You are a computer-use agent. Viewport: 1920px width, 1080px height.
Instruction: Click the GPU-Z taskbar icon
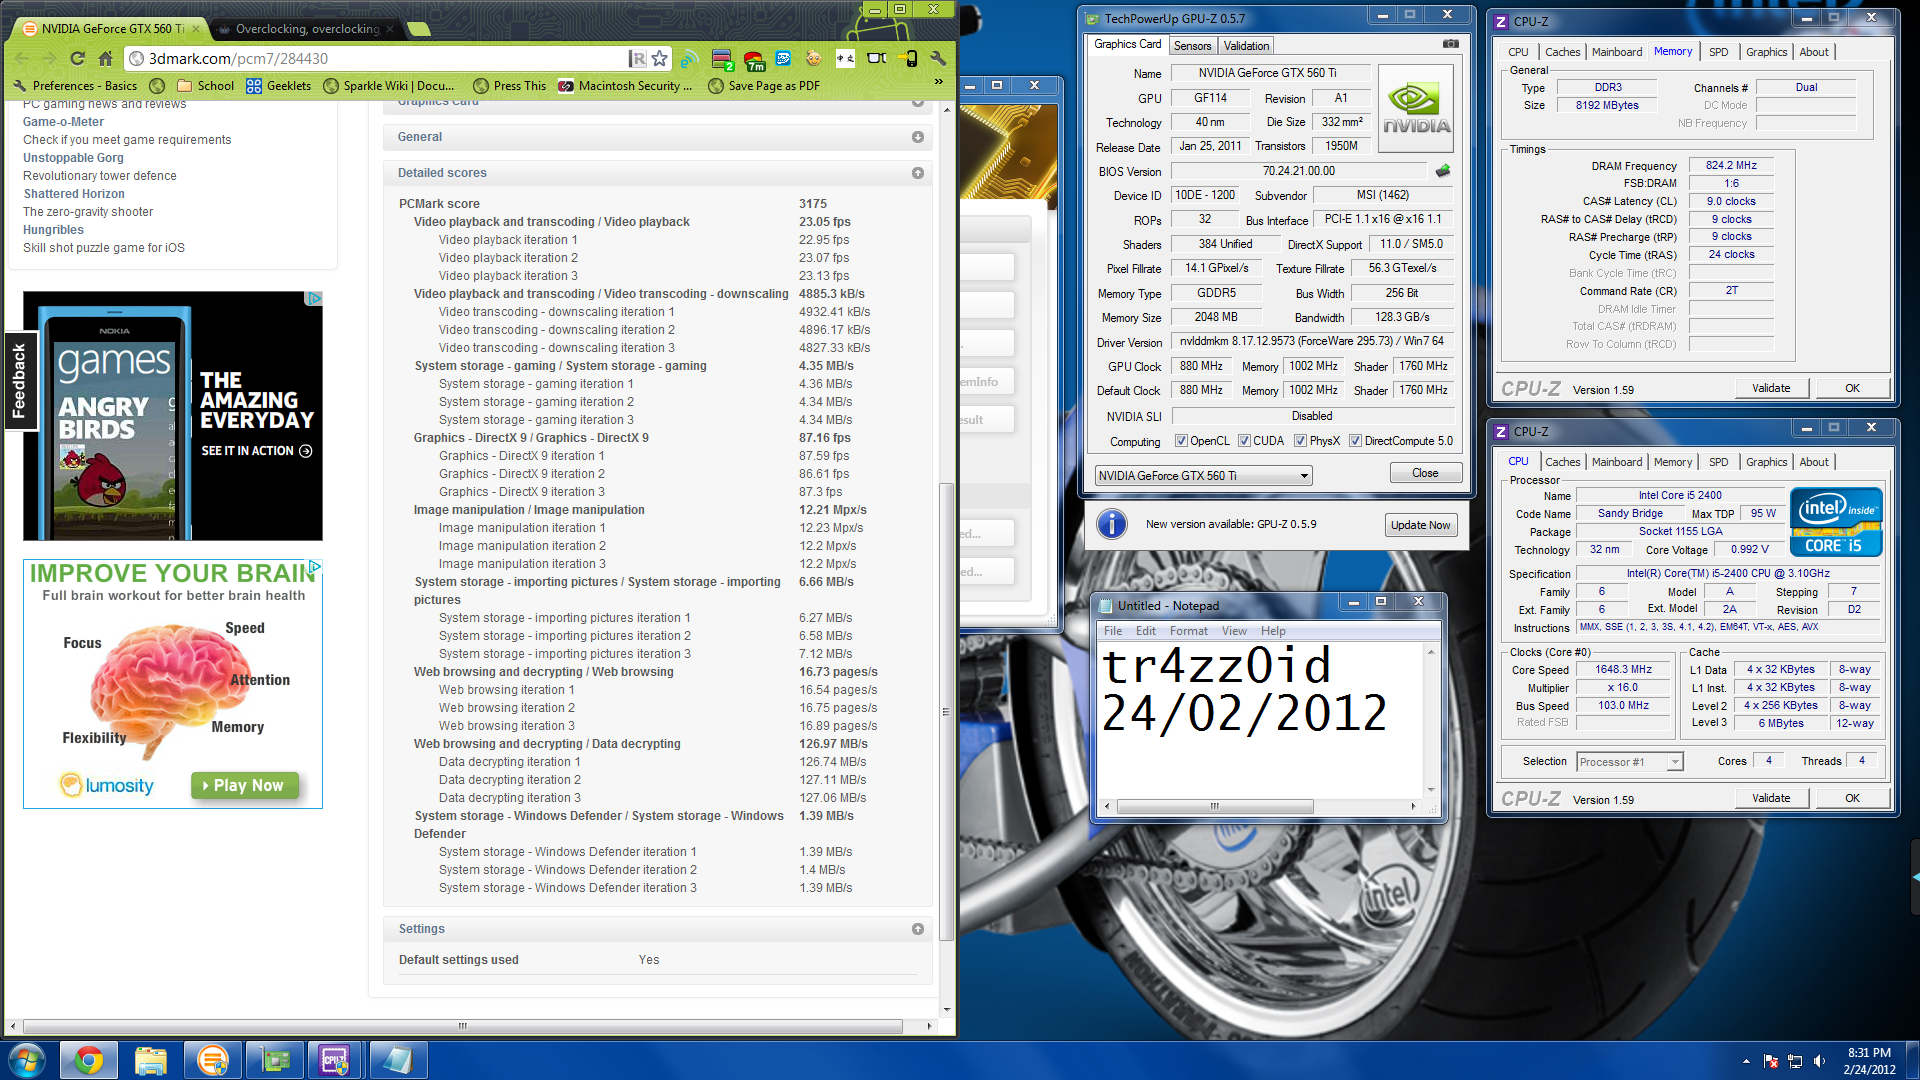pyautogui.click(x=275, y=1060)
